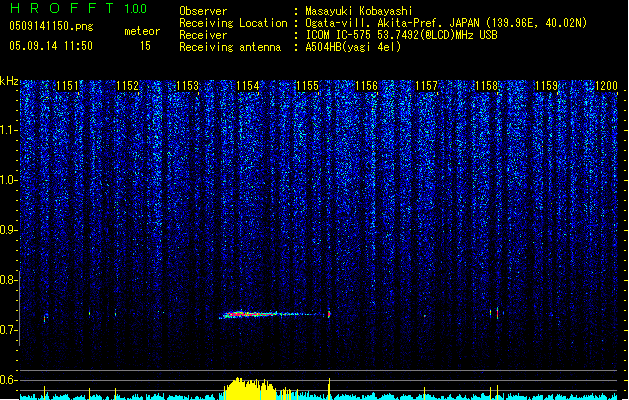Click the 1159 time marker
629x400 pixels.
[x=546, y=86]
